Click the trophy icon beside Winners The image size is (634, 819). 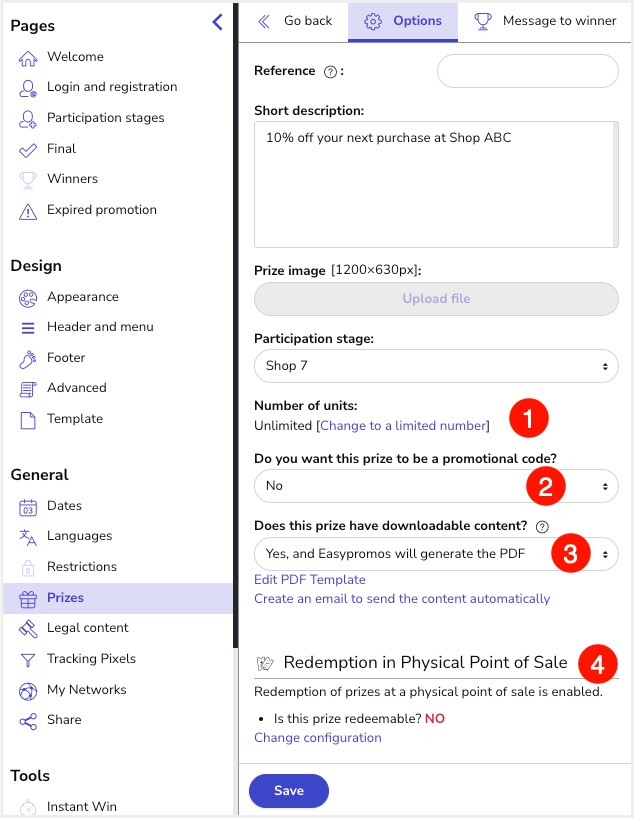[28, 179]
